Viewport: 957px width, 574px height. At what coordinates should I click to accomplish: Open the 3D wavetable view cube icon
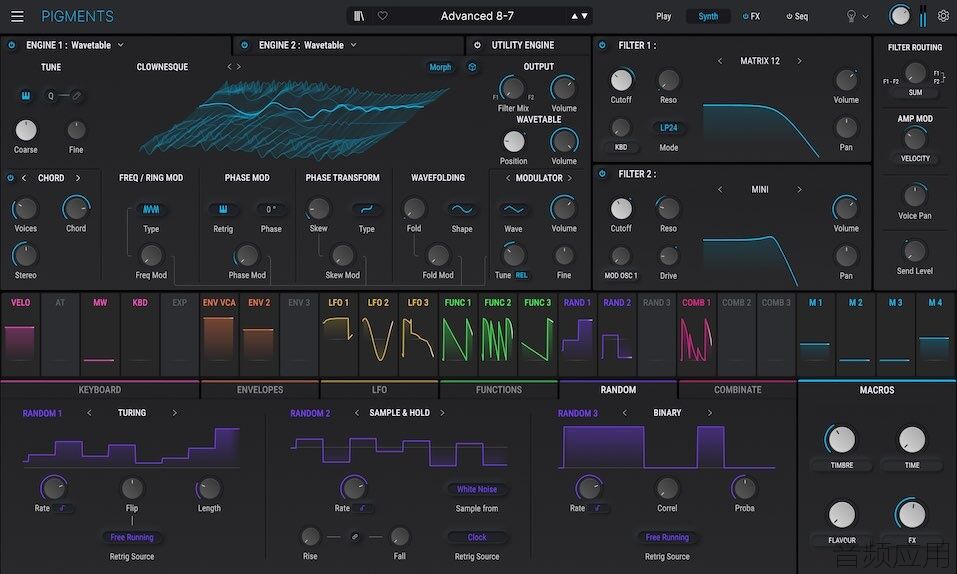pyautogui.click(x=472, y=67)
